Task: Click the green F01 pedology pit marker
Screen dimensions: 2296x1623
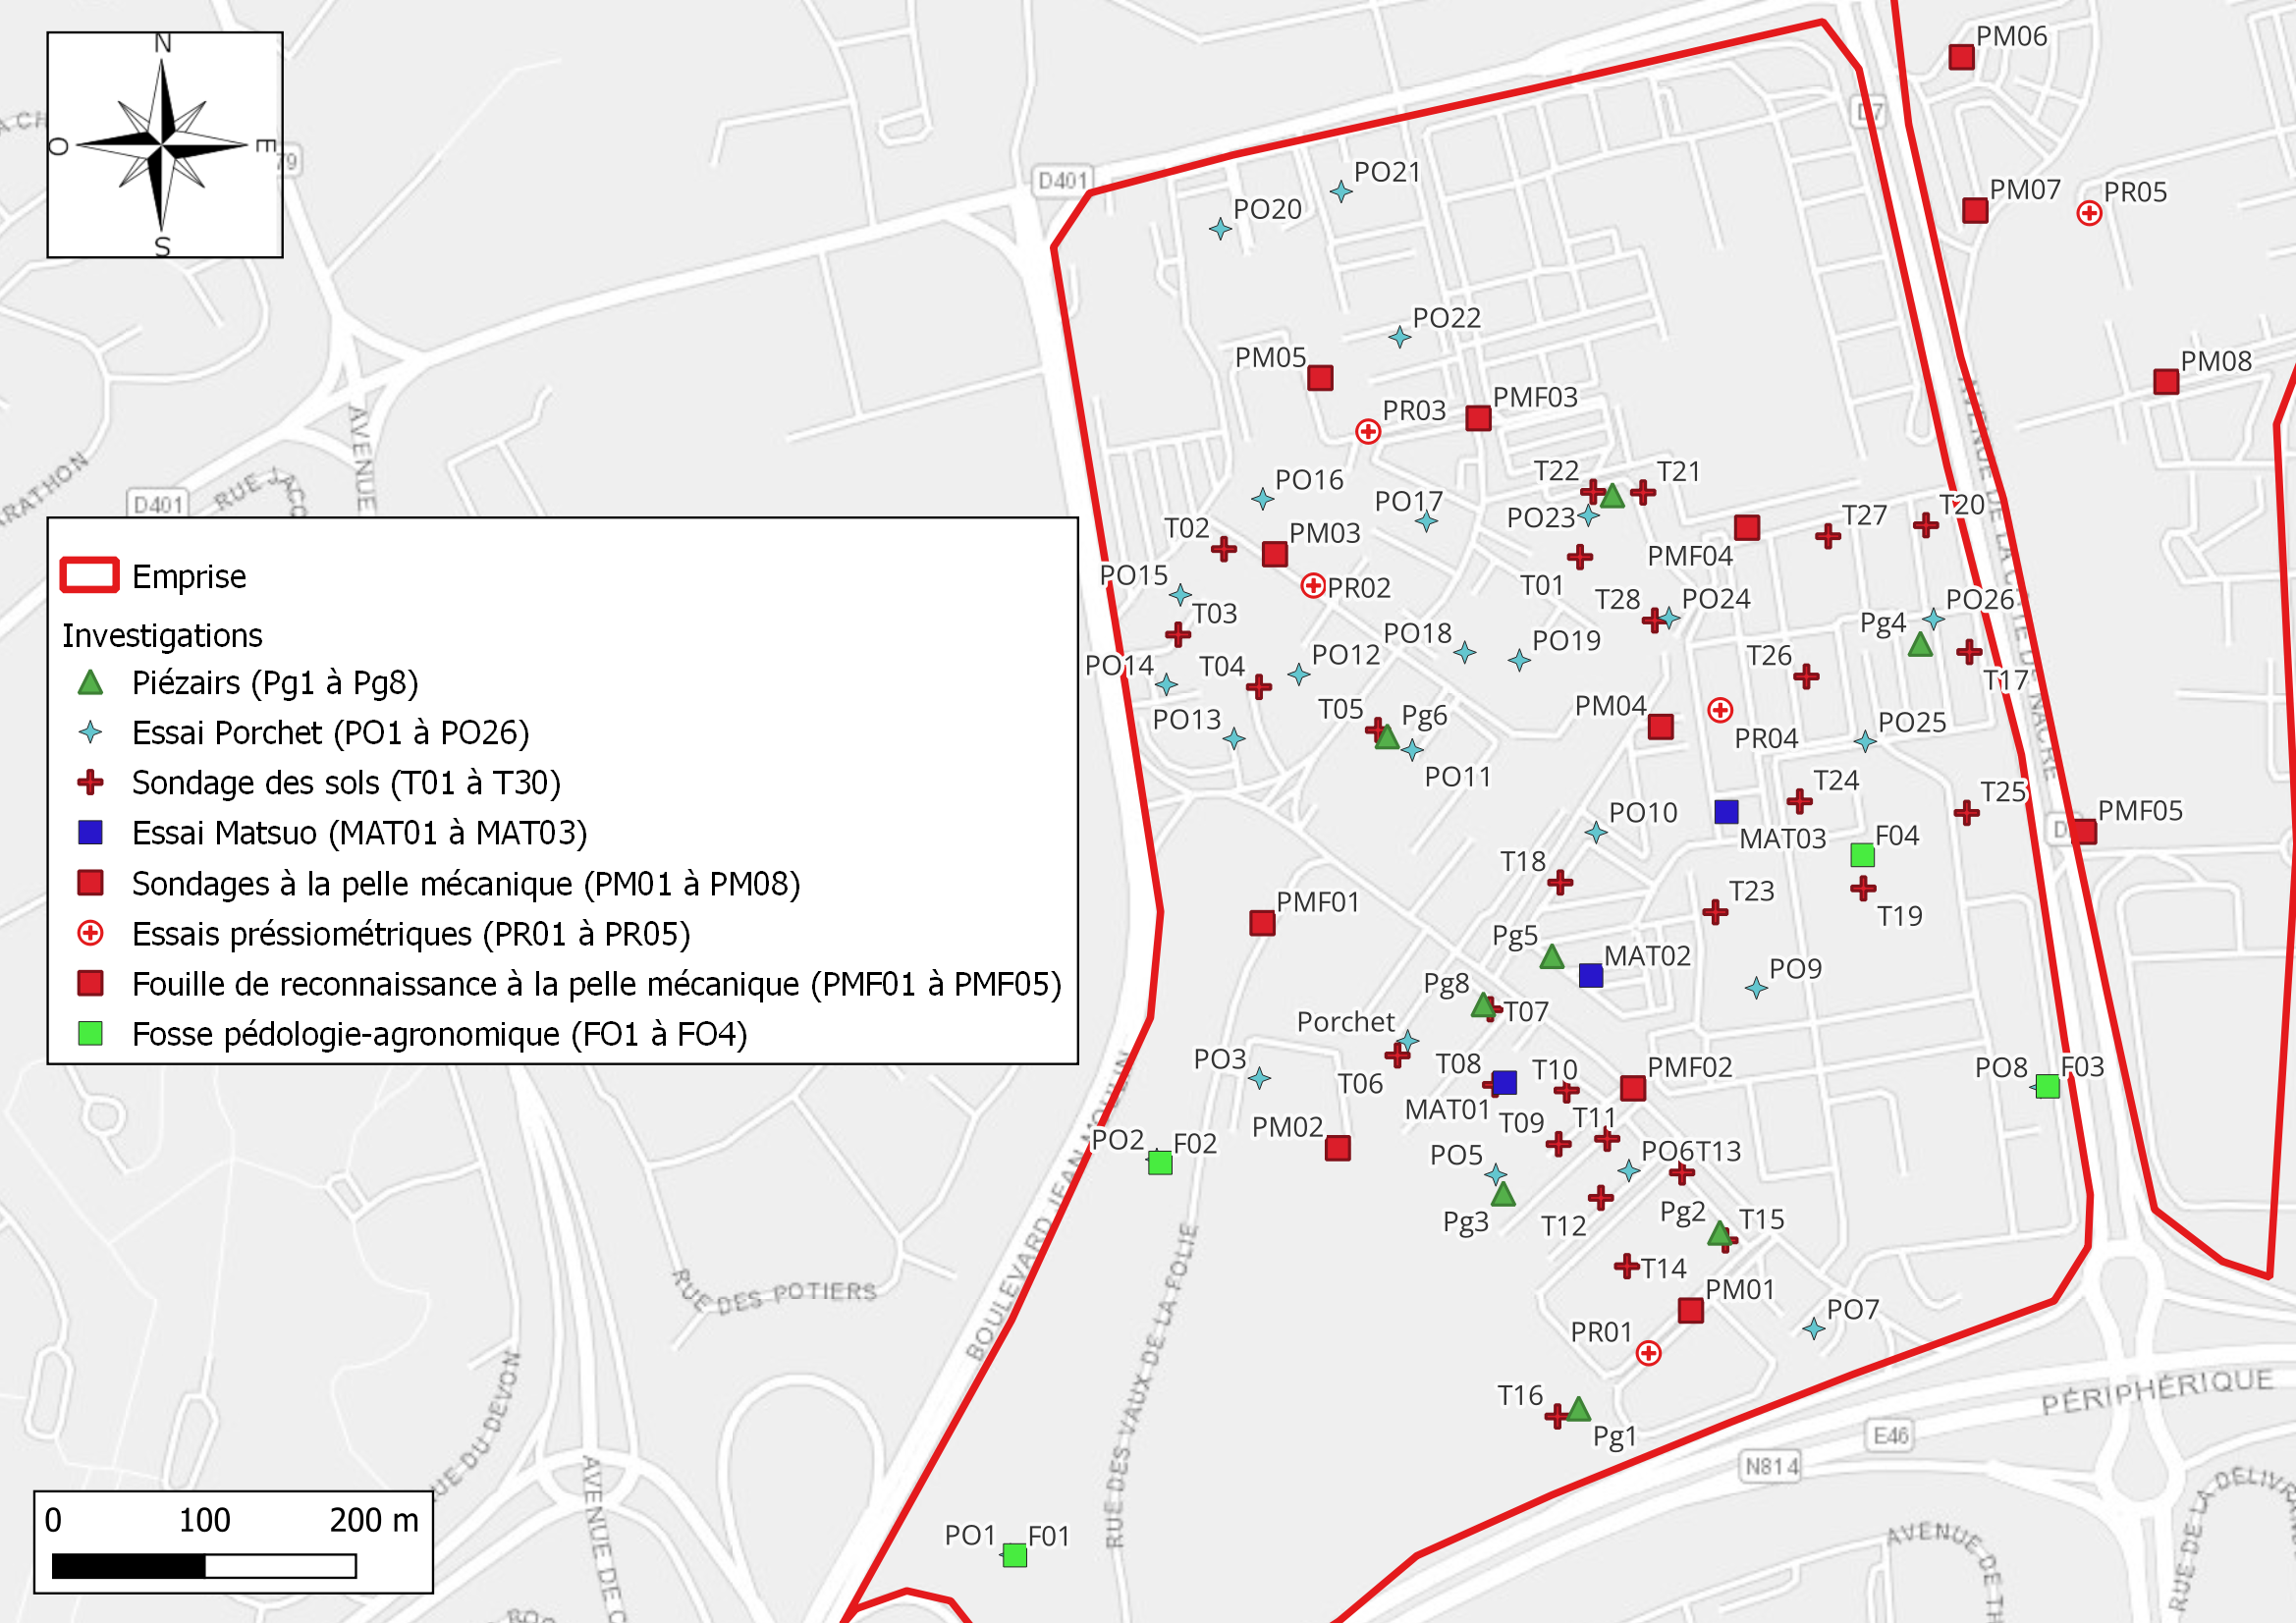Action: (1014, 1555)
